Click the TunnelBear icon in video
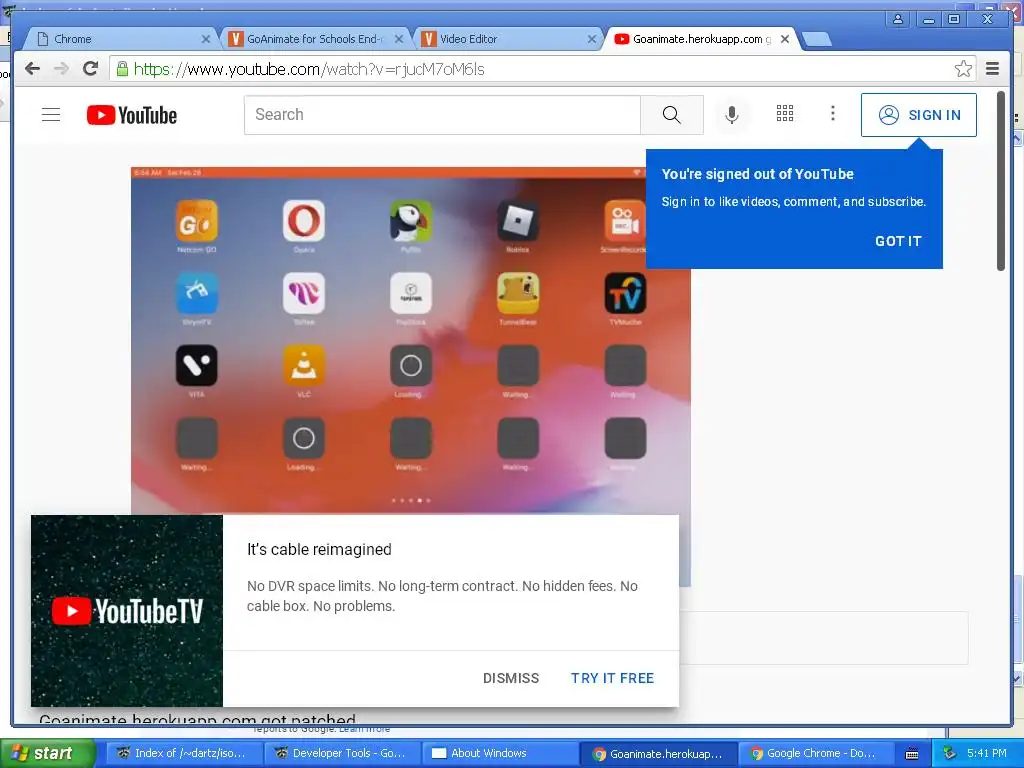This screenshot has height=768, width=1024. point(518,293)
